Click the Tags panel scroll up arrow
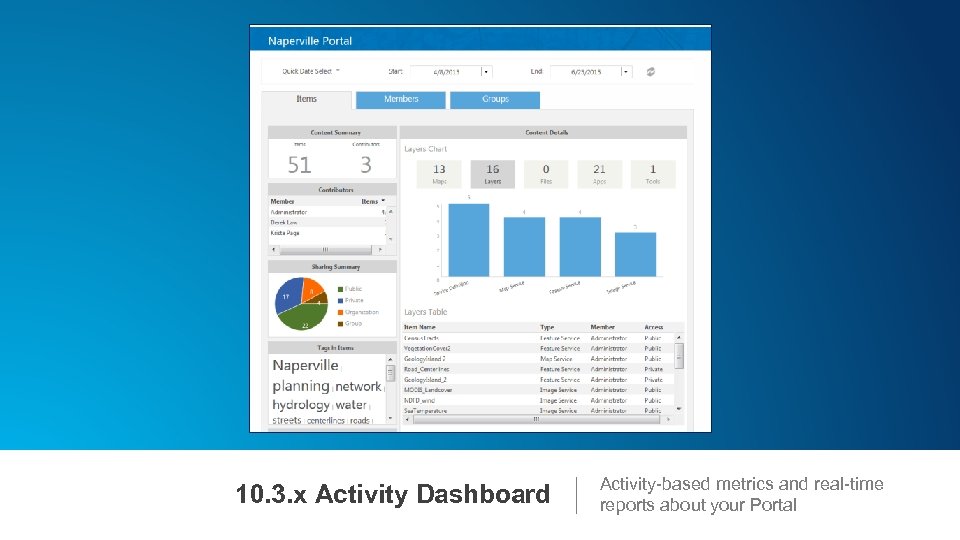960x540 pixels. pos(391,359)
